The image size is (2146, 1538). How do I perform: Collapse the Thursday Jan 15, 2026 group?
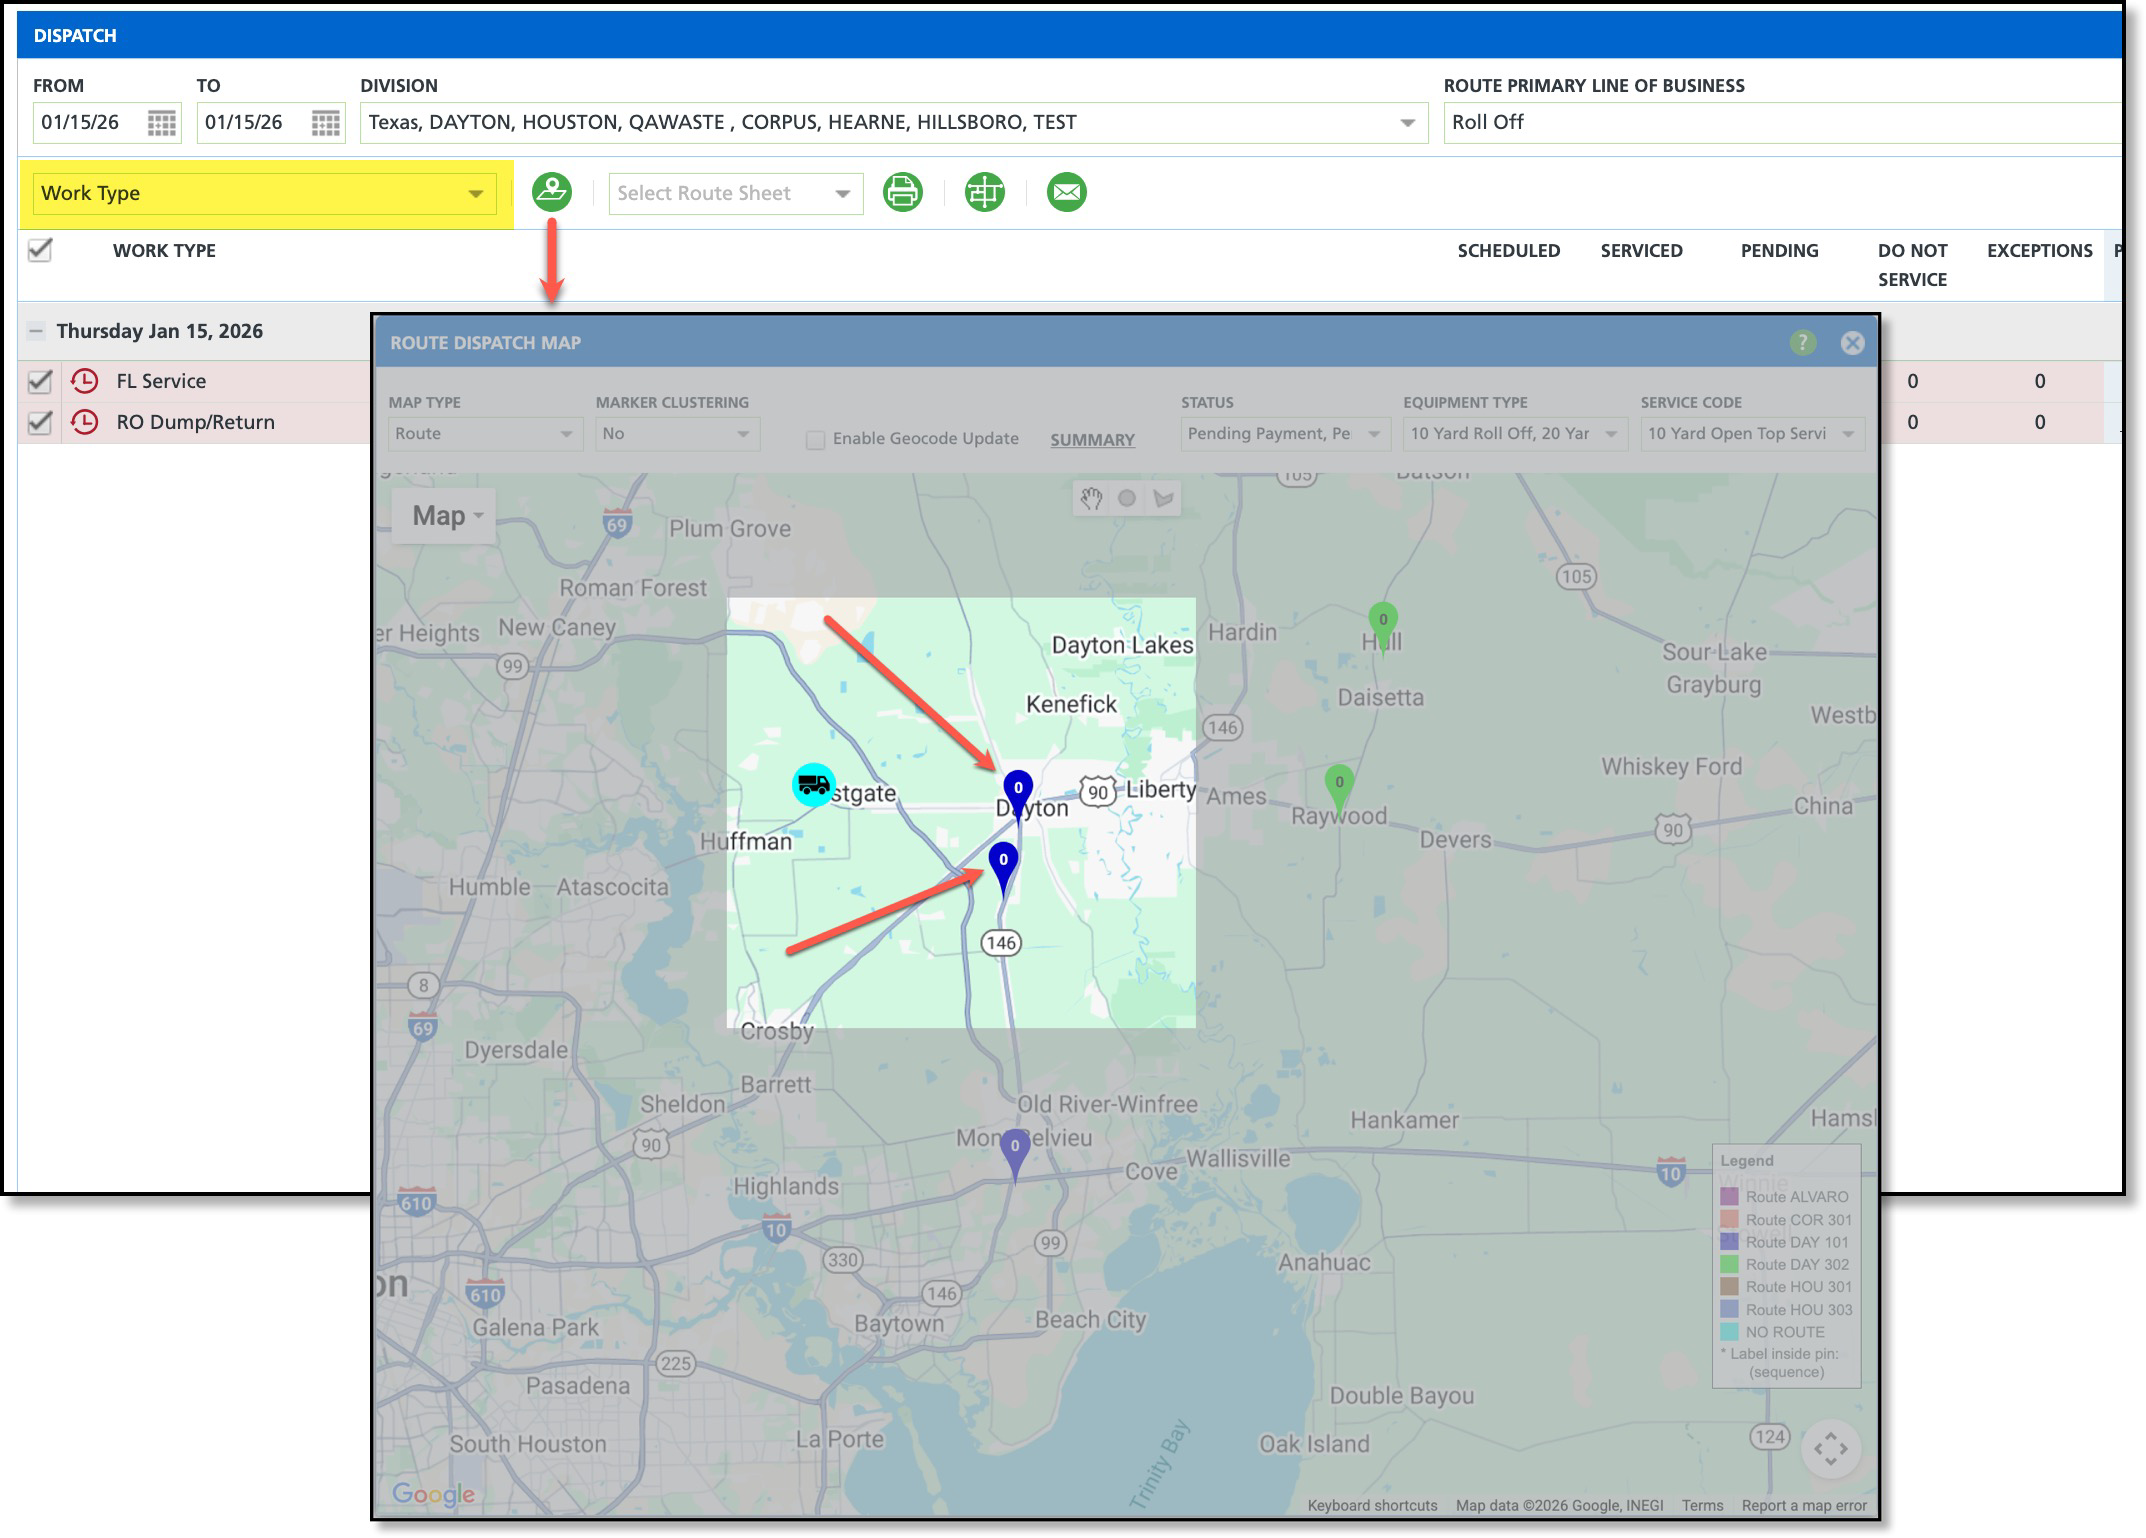tap(37, 331)
